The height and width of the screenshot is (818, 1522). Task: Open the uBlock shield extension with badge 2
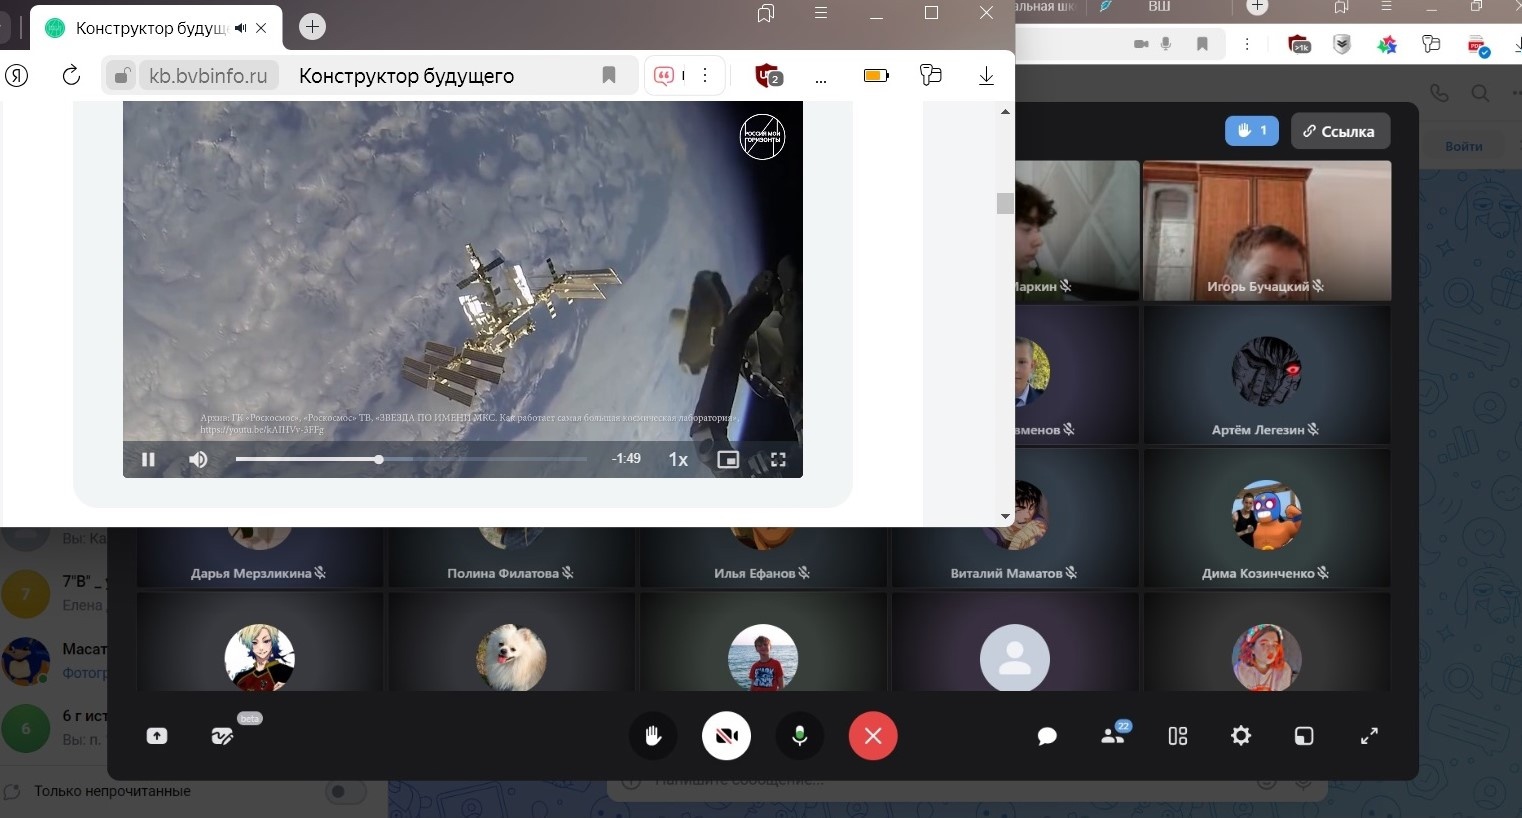click(768, 75)
